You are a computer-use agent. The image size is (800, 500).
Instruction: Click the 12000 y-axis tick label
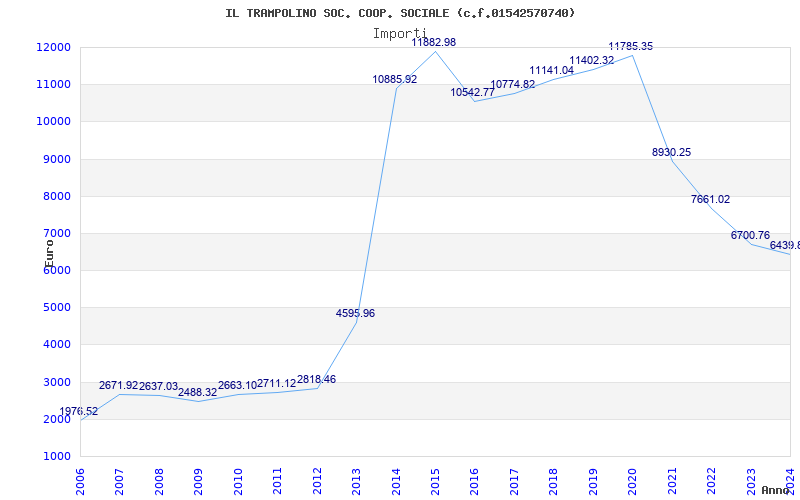54,47
